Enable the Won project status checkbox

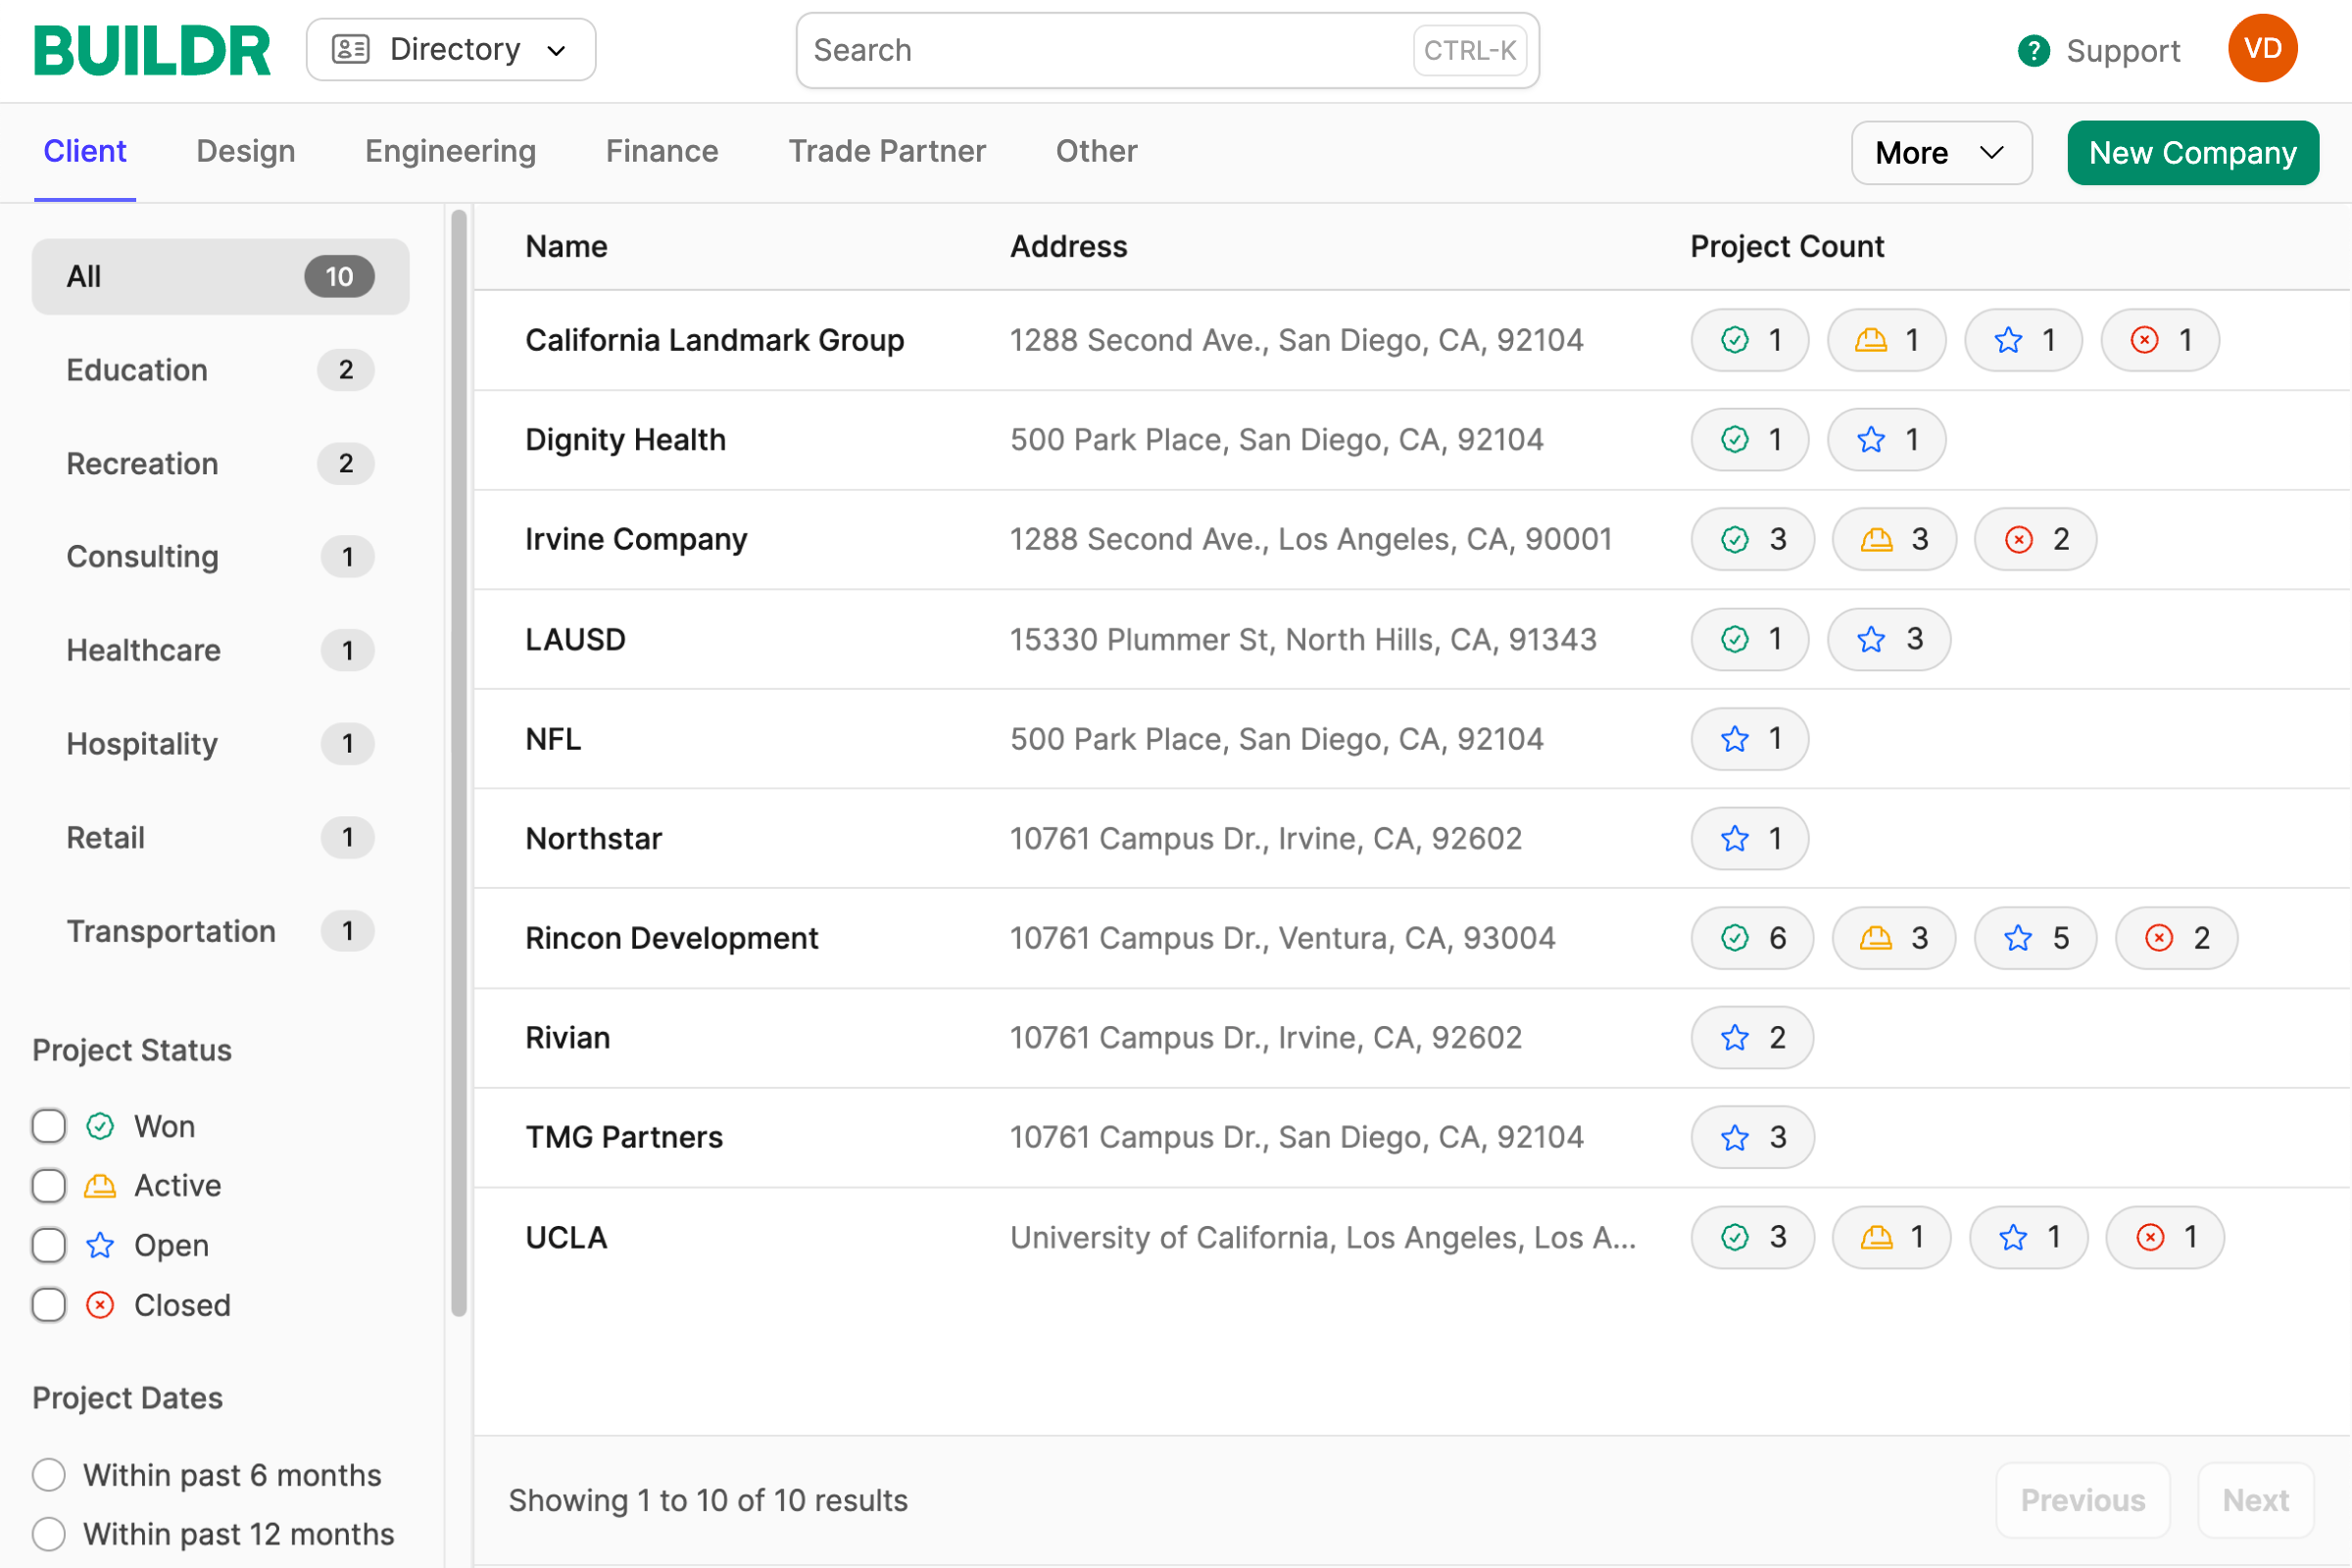tap(49, 1127)
